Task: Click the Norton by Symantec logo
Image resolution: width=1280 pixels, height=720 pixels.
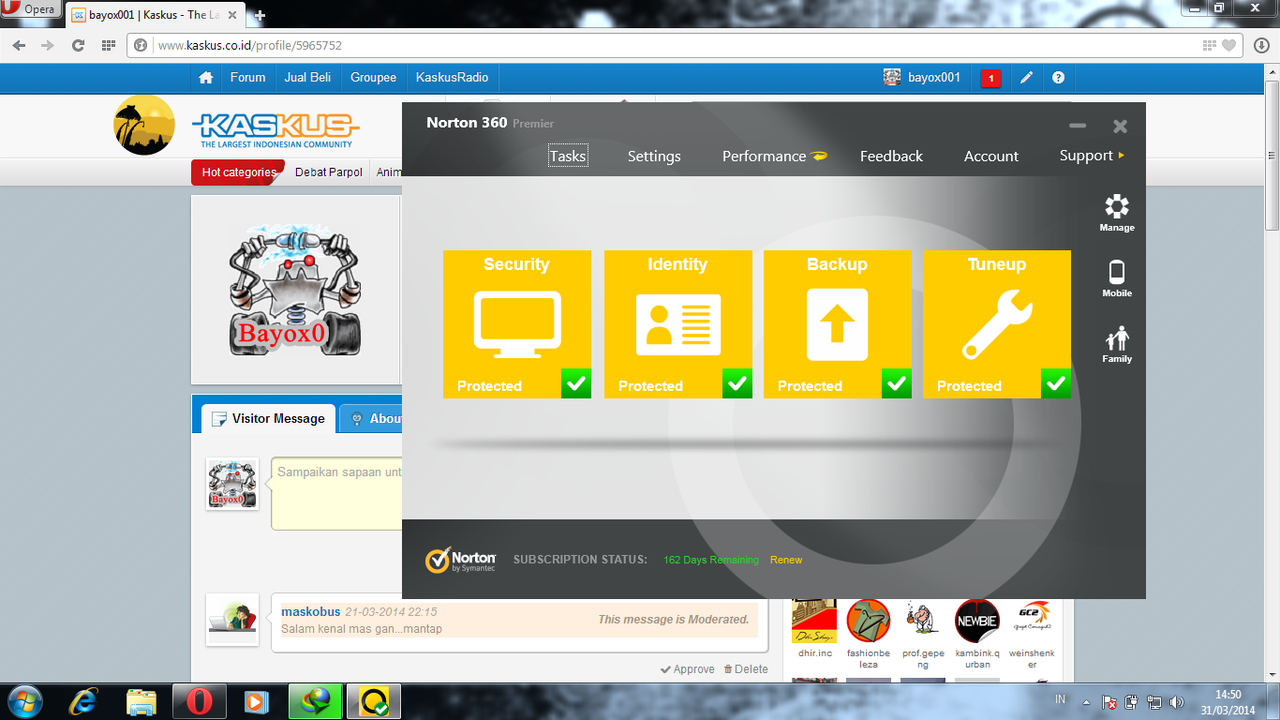Action: tap(461, 560)
